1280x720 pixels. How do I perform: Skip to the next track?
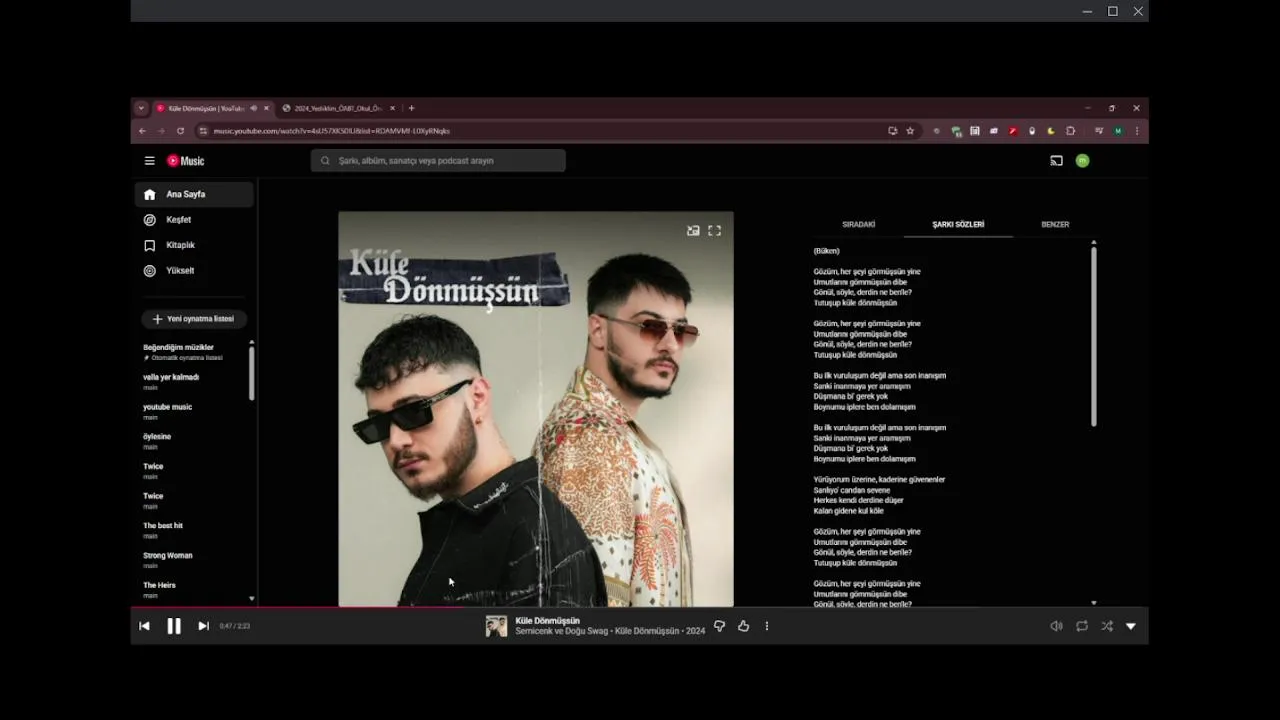point(203,626)
